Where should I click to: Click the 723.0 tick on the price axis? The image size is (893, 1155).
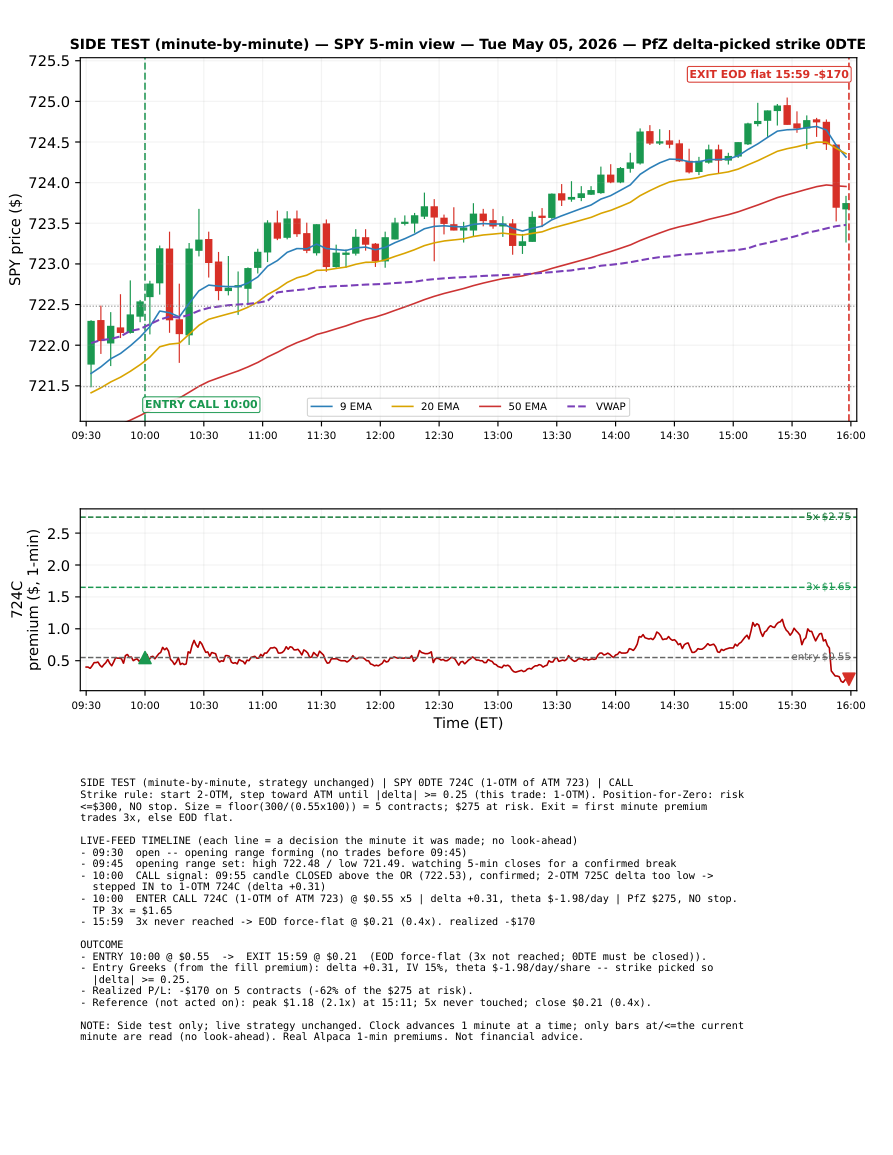49,264
